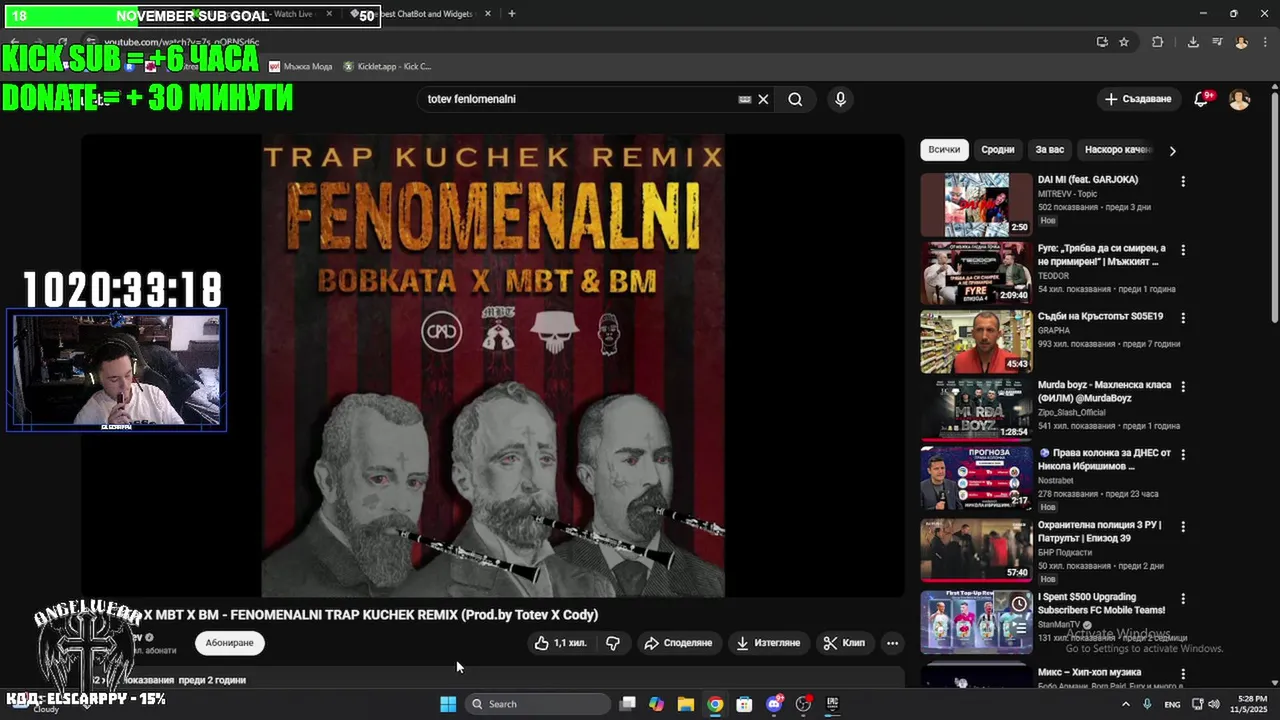1280x720 pixels.
Task: Open the Task View icon on taskbar
Action: click(627, 704)
